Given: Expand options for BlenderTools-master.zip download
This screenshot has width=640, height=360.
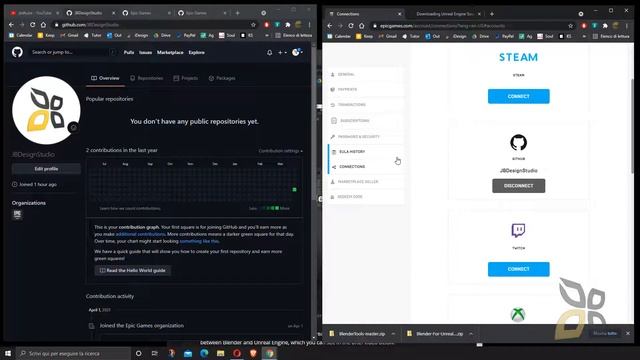Looking at the screenshot, I should (393, 333).
